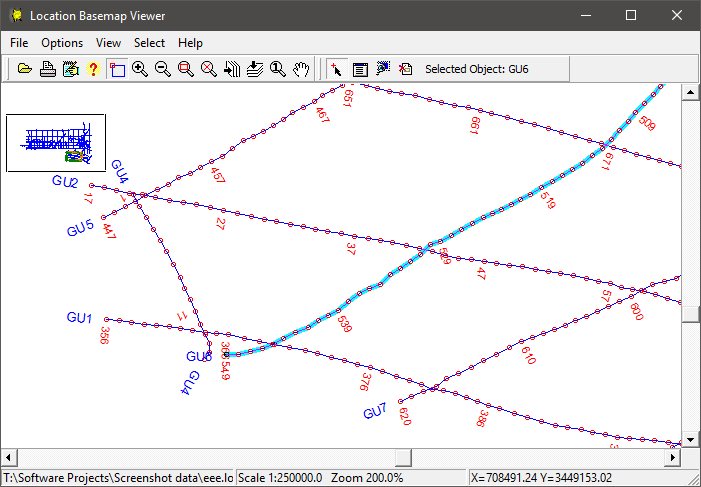Click the zoom 1:1 magnifier icon

[277, 69]
